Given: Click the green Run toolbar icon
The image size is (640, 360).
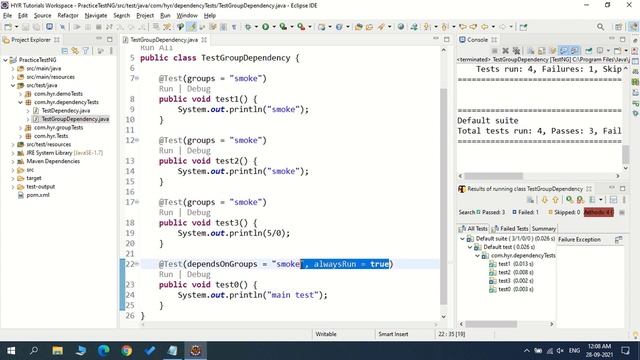Looking at the screenshot, I should [x=266, y=27].
